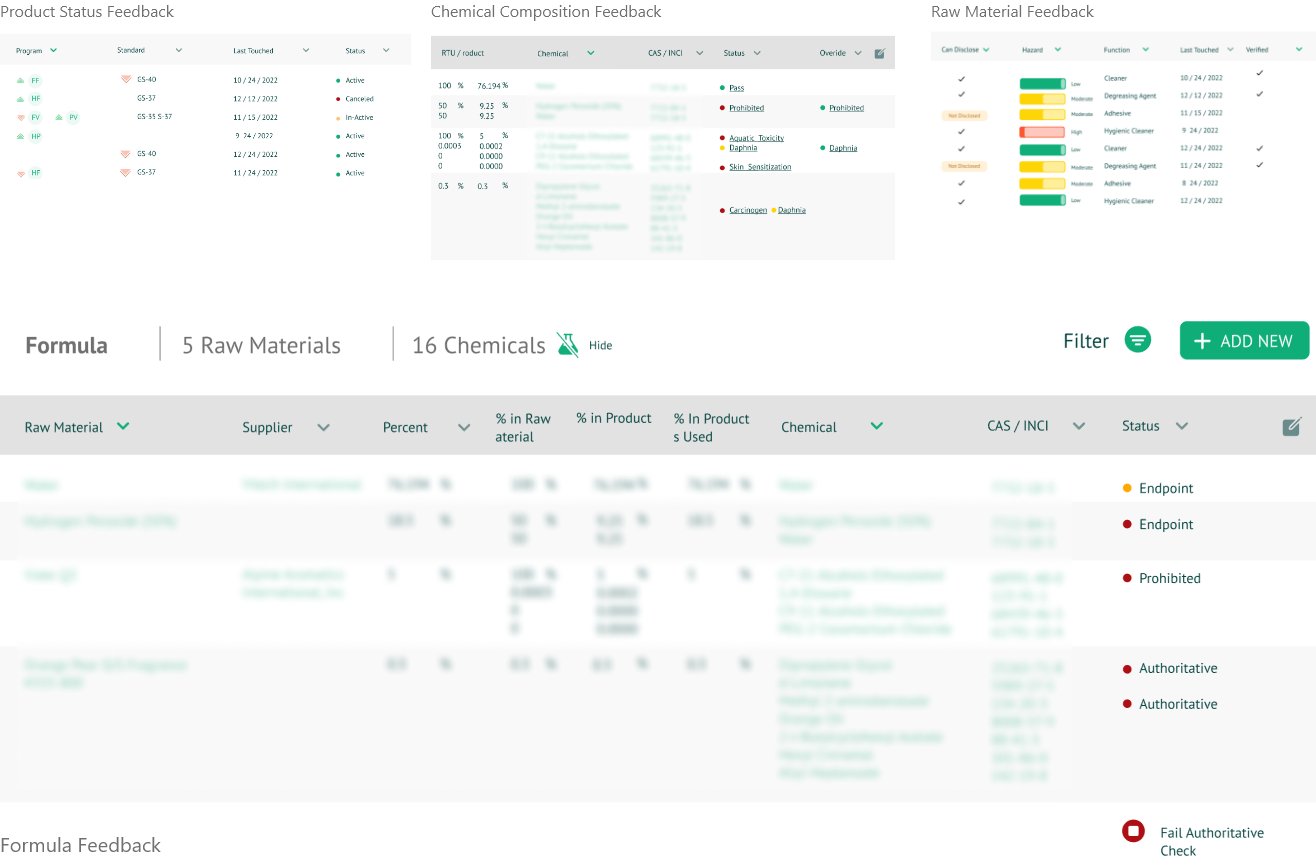Click the green Filter icon
This screenshot has width=1316, height=868.
pos(1137,340)
